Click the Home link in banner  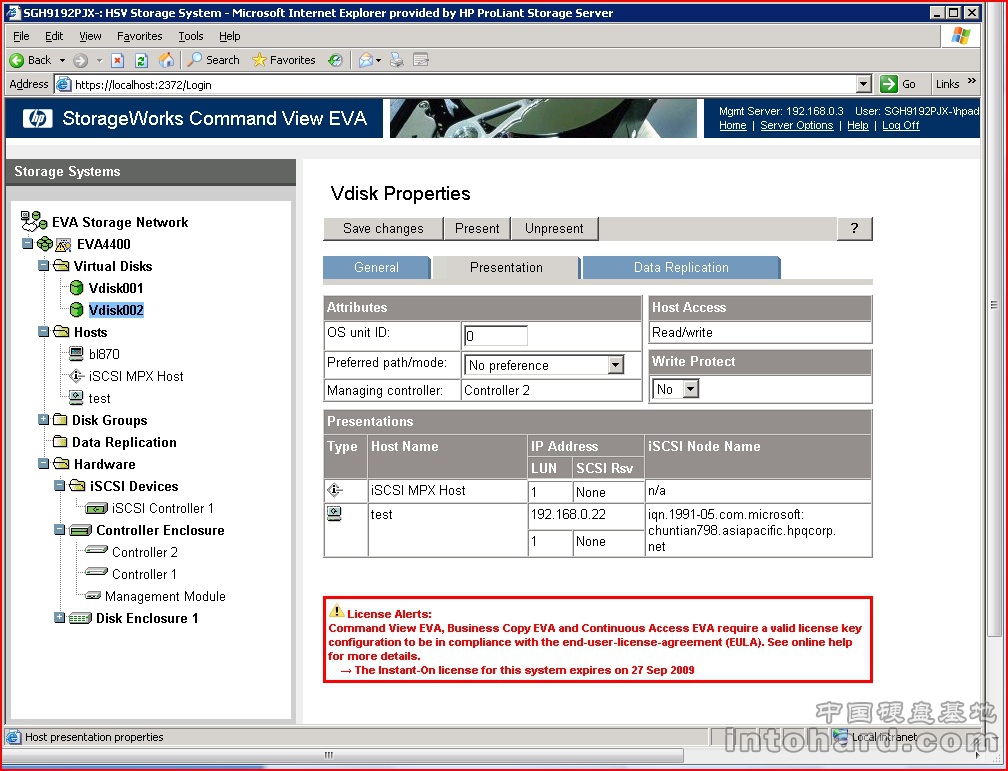[x=733, y=125]
